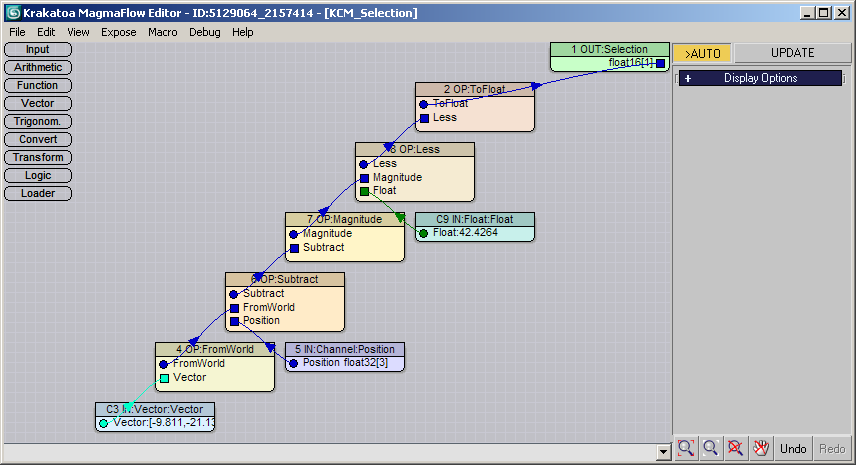Image resolution: width=856 pixels, height=465 pixels.
Task: Click the Less input socket on ToFloat node
Action: (425, 118)
